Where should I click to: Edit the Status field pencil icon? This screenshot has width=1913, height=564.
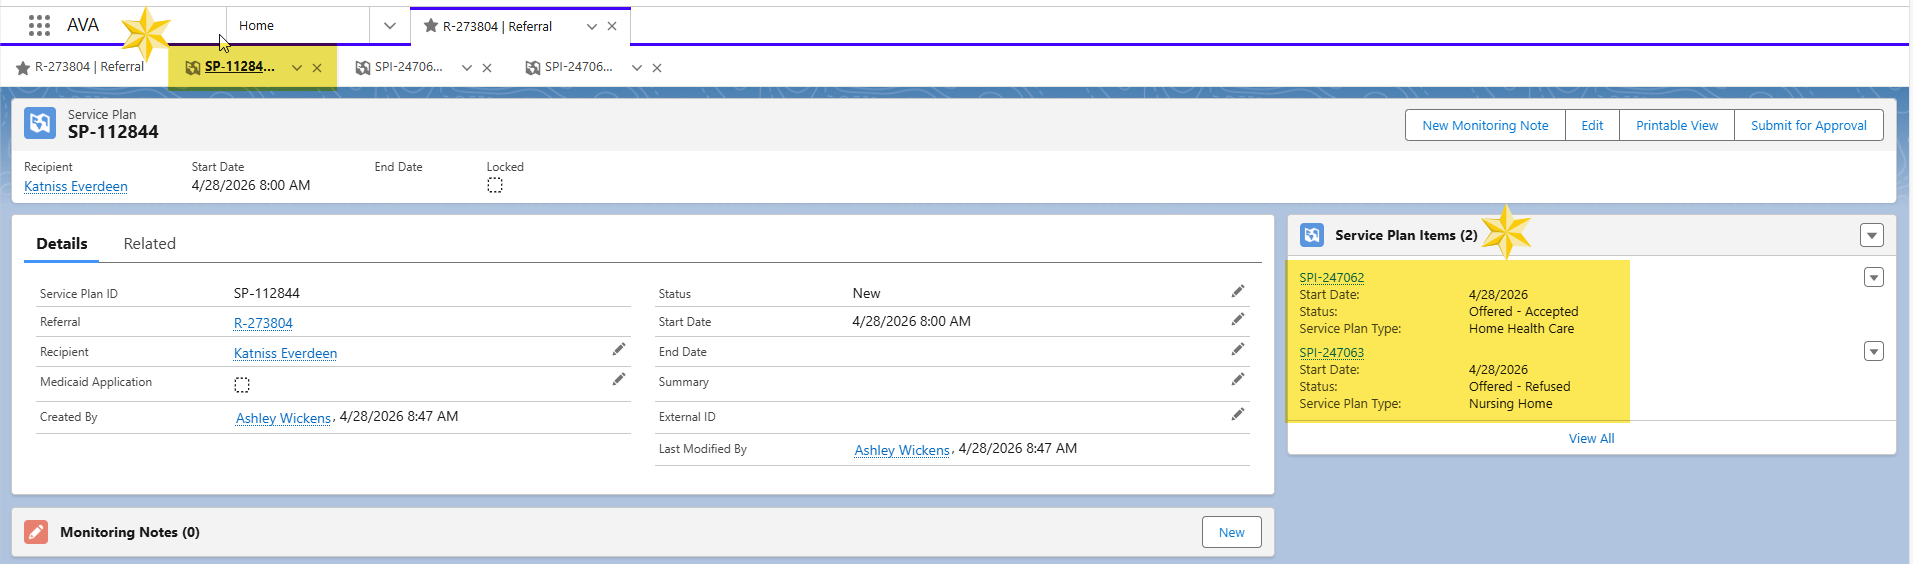click(x=1238, y=291)
